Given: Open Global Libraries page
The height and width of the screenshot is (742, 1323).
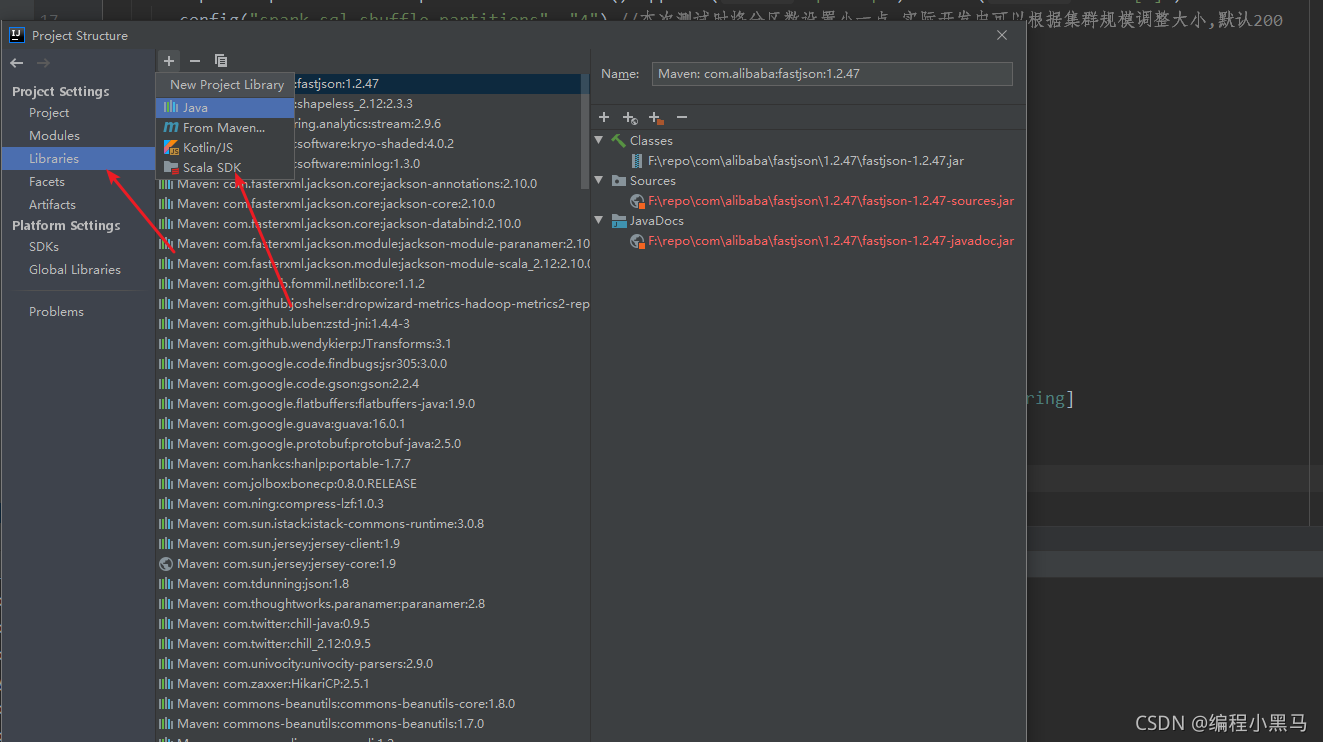Looking at the screenshot, I should [75, 269].
